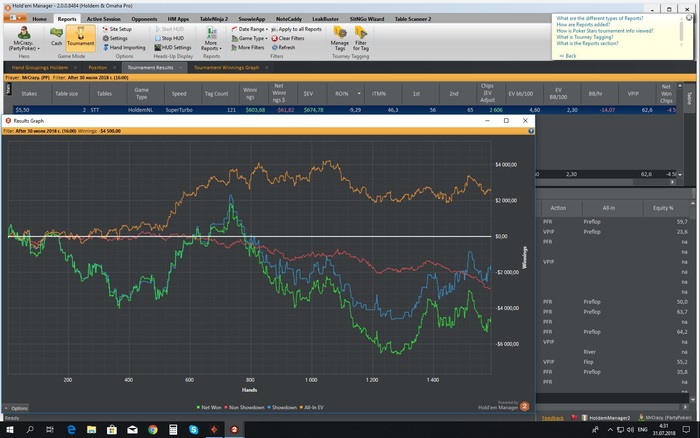Open Hand Importing
The image size is (700, 438).
click(124, 47)
